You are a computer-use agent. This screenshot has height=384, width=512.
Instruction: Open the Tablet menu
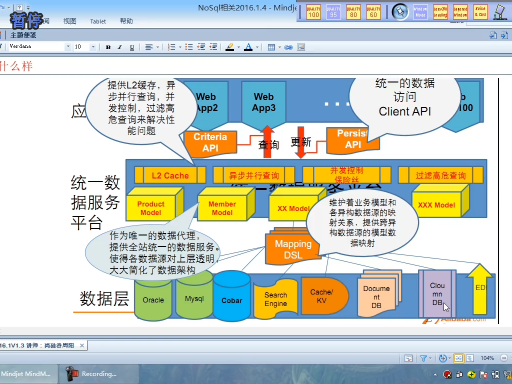(98, 21)
